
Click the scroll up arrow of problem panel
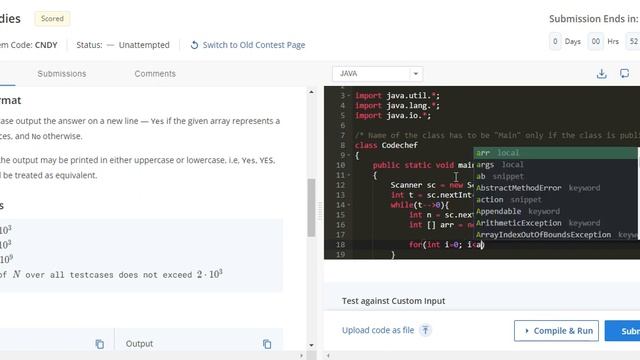[311, 92]
